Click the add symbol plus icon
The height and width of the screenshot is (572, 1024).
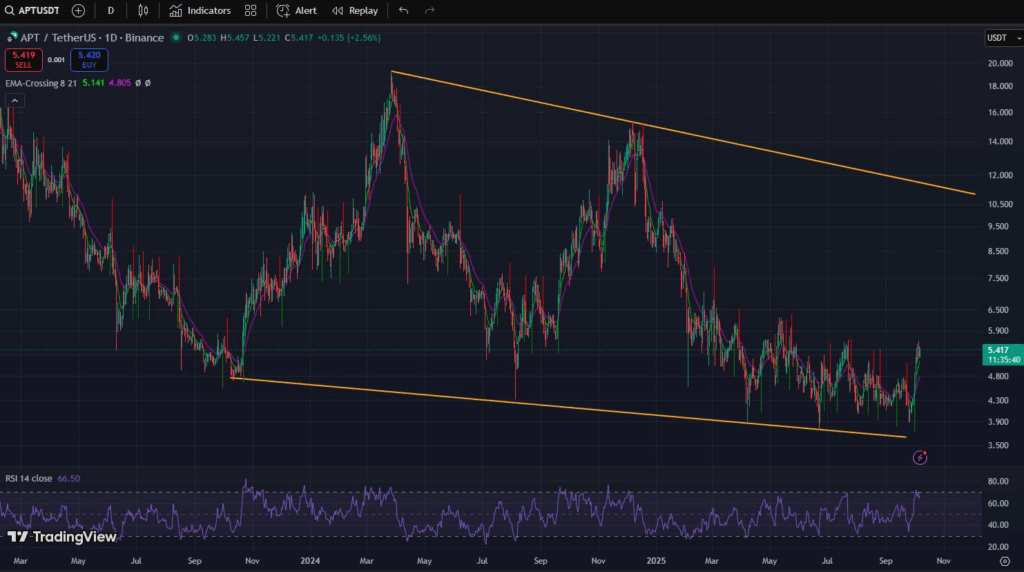pyautogui.click(x=78, y=10)
